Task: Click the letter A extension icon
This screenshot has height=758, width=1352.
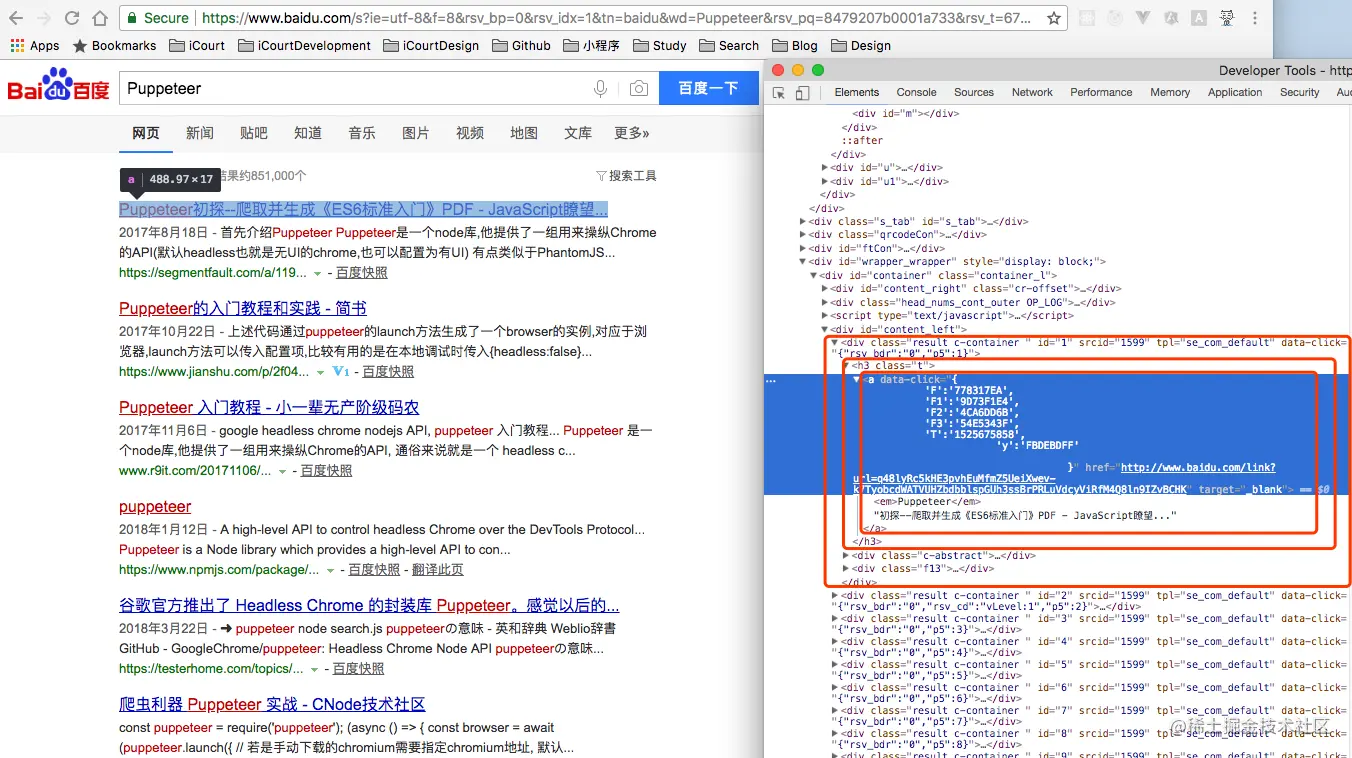Action: tap(1197, 18)
